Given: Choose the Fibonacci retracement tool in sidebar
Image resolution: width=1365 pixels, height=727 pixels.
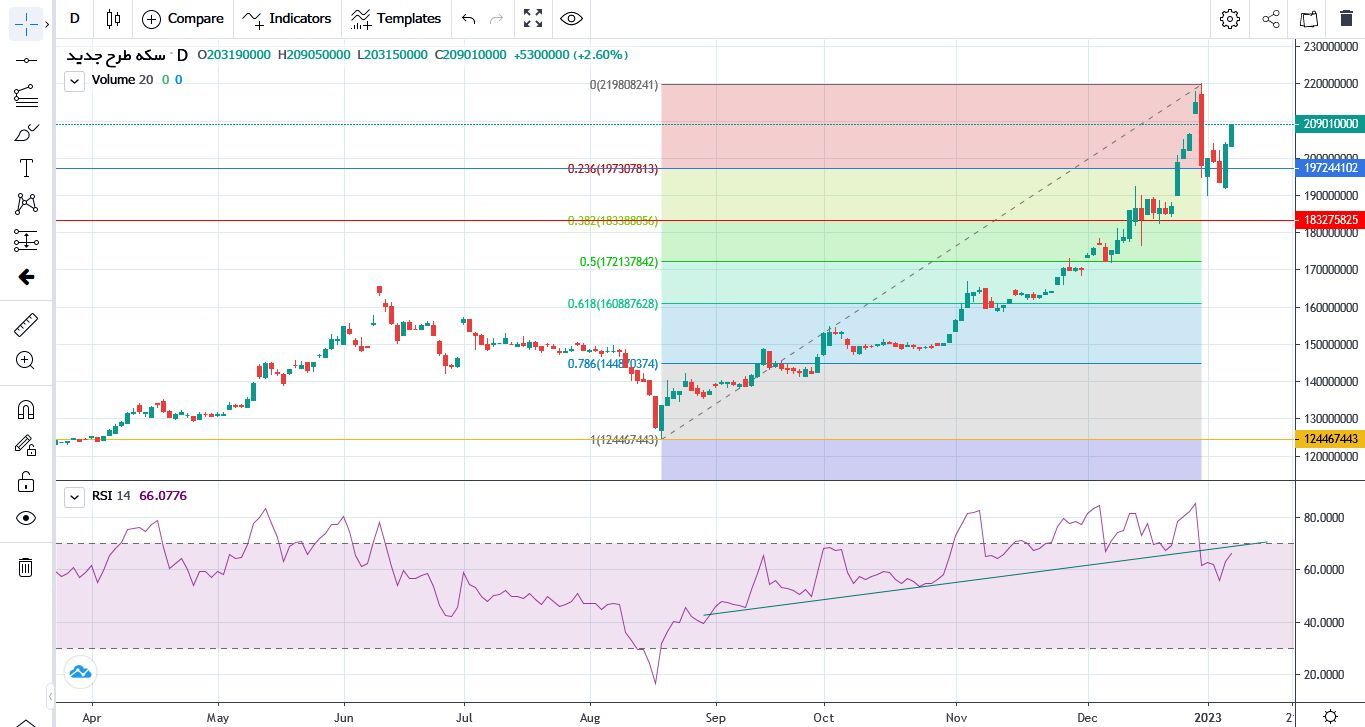Looking at the screenshot, I should 25,96.
